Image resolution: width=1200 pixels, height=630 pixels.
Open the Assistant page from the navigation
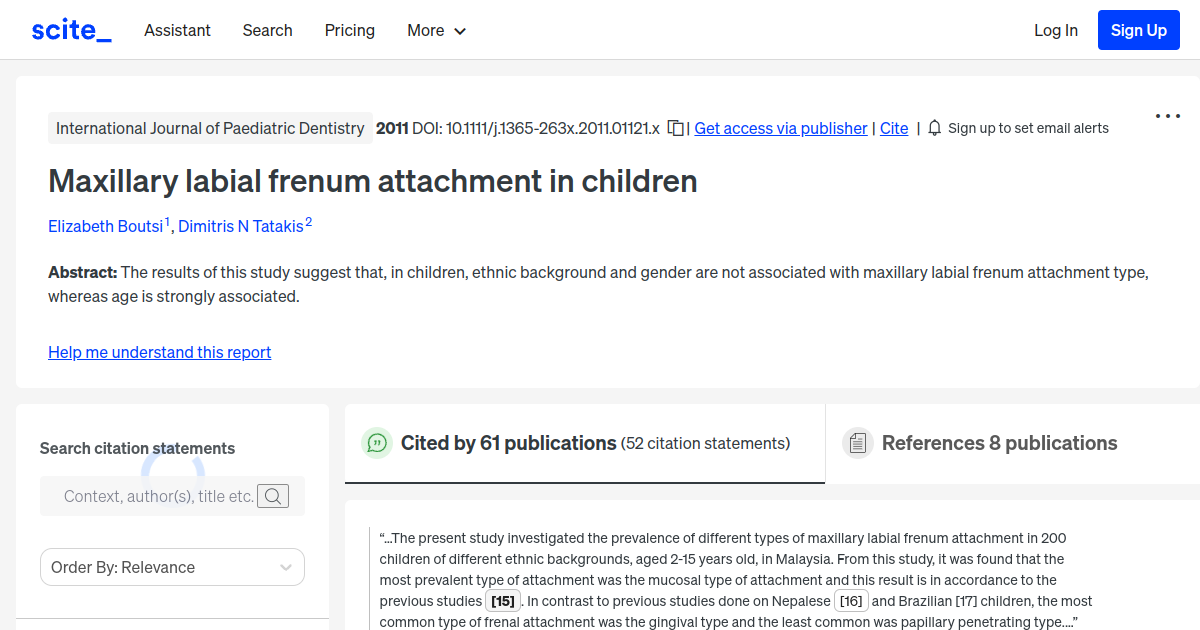[177, 31]
